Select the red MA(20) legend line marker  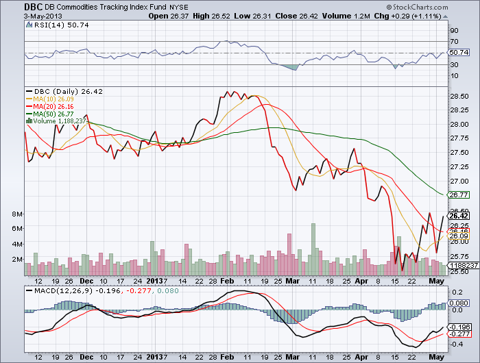point(29,107)
